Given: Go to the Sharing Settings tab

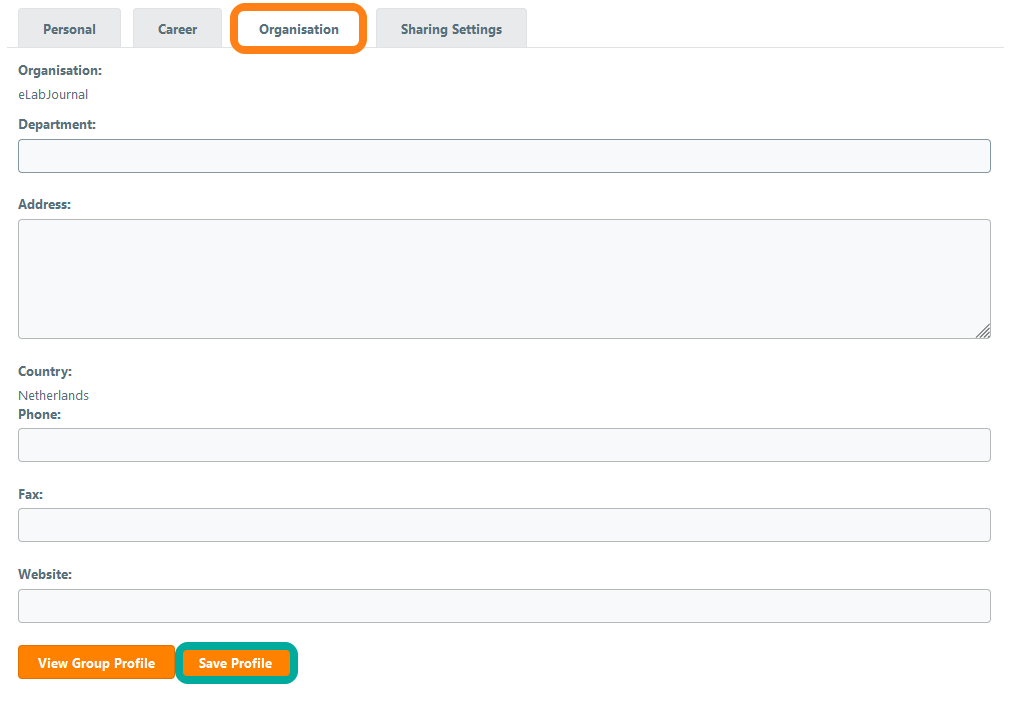Looking at the screenshot, I should 451,29.
